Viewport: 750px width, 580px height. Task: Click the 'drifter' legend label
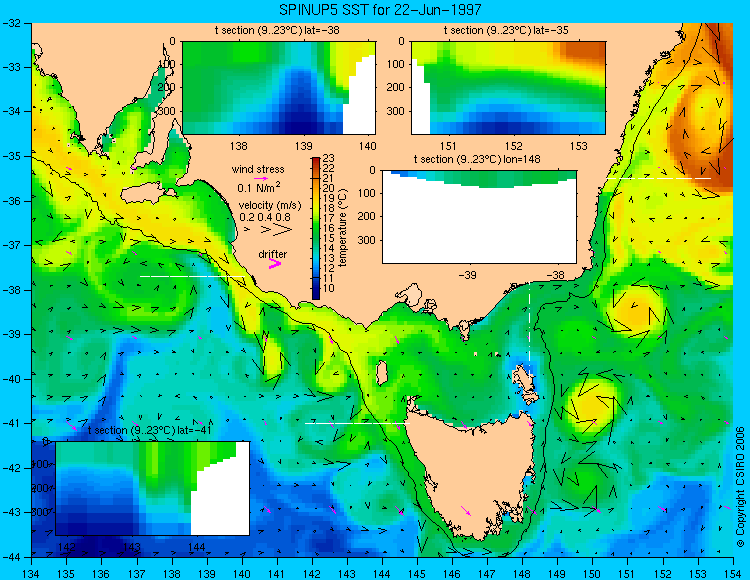(x=273, y=254)
